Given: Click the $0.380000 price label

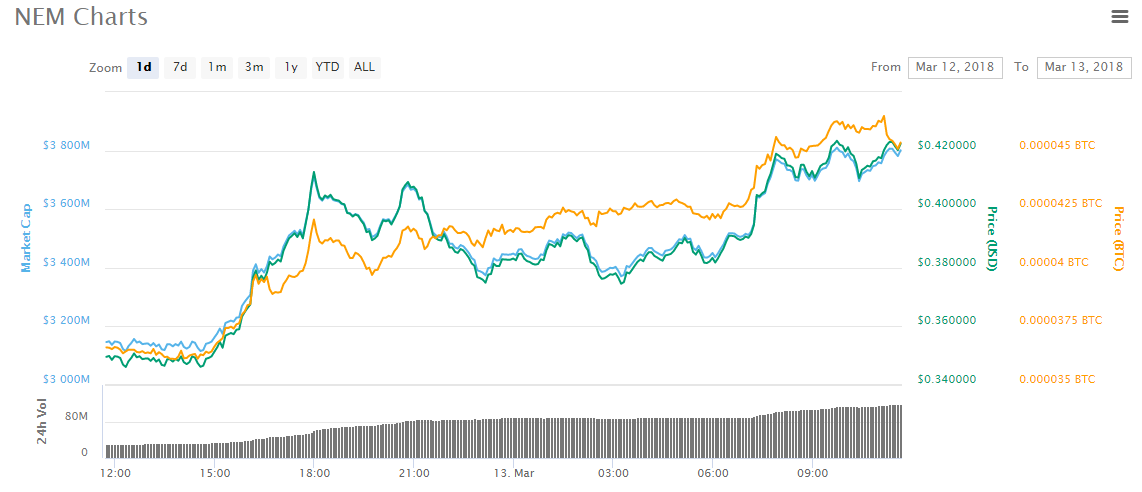Looking at the screenshot, I should click(x=947, y=262).
